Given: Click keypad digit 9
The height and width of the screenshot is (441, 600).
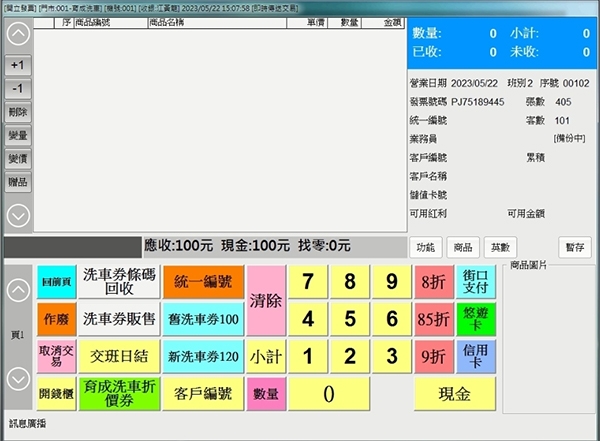Looking at the screenshot, I should tap(392, 282).
